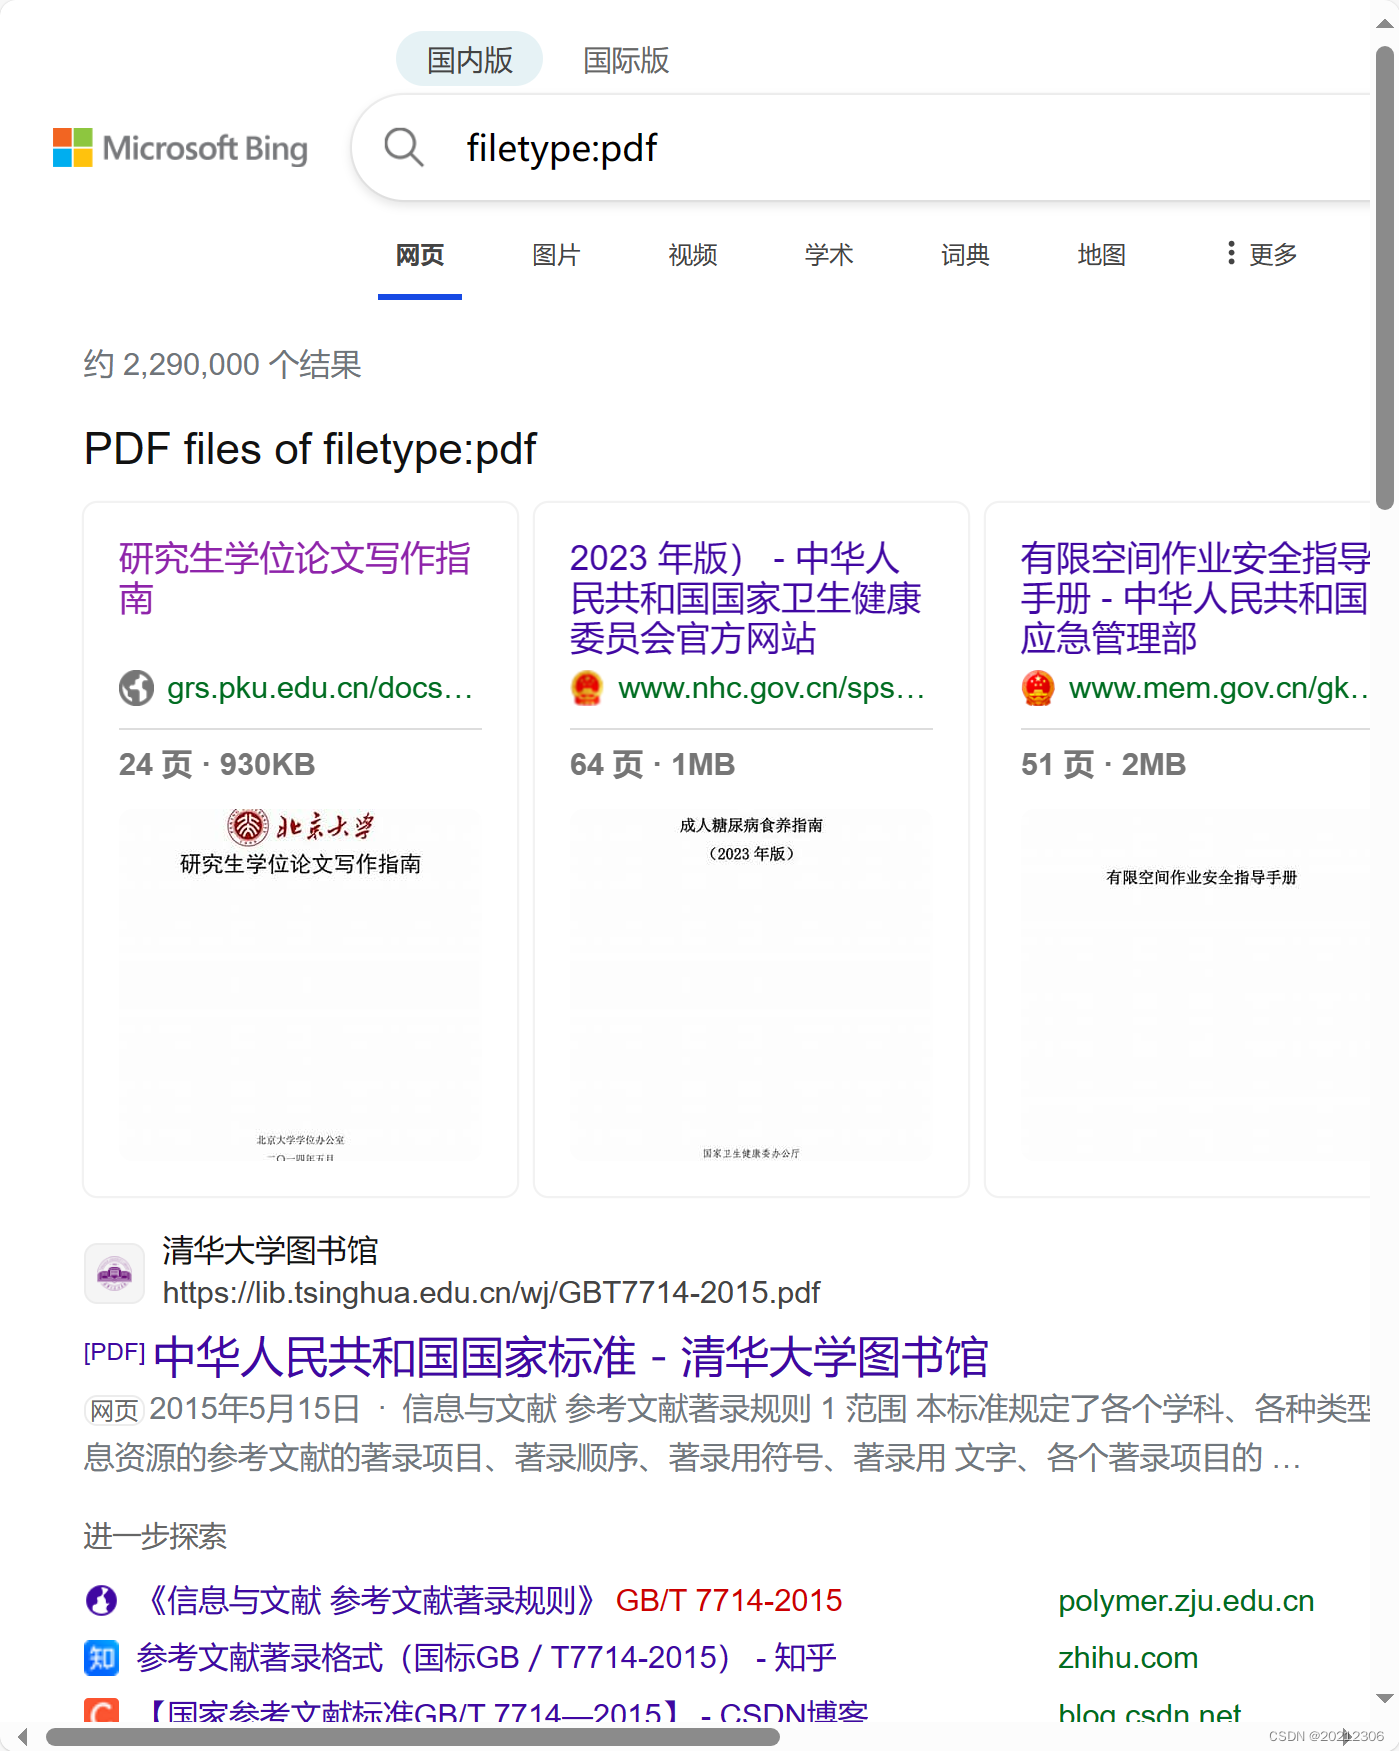This screenshot has width=1399, height=1751.
Task: Switch to 国内版 version
Action: pos(469,59)
